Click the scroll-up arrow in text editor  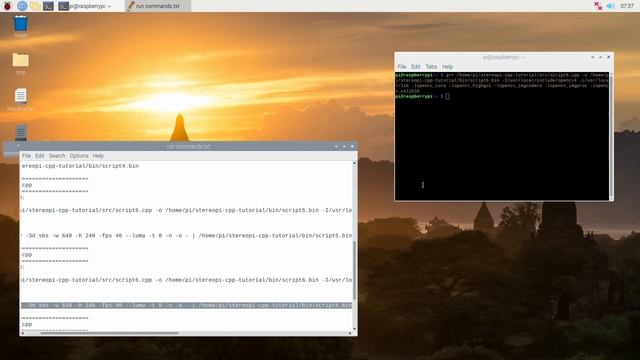[x=354, y=163]
